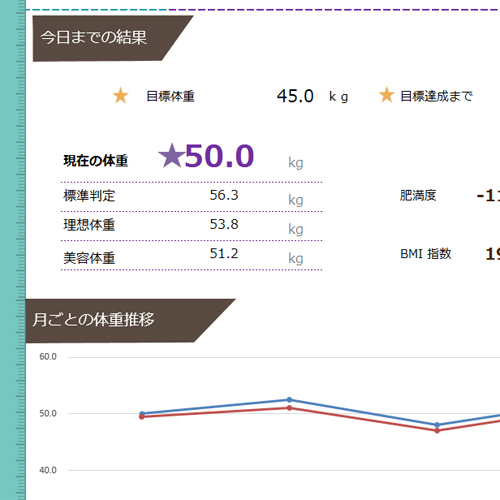Click the blue line peak data point

(x=289, y=400)
